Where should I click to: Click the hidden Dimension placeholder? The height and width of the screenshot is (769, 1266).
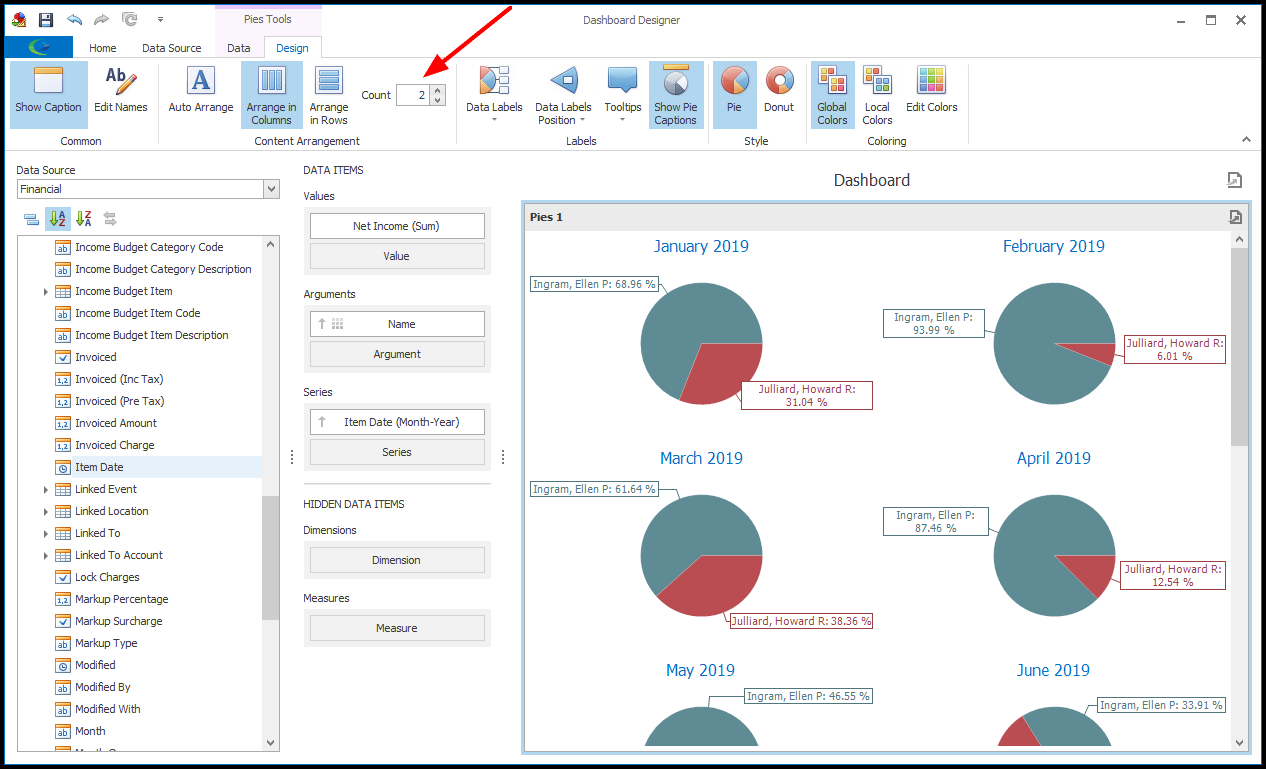coord(397,560)
